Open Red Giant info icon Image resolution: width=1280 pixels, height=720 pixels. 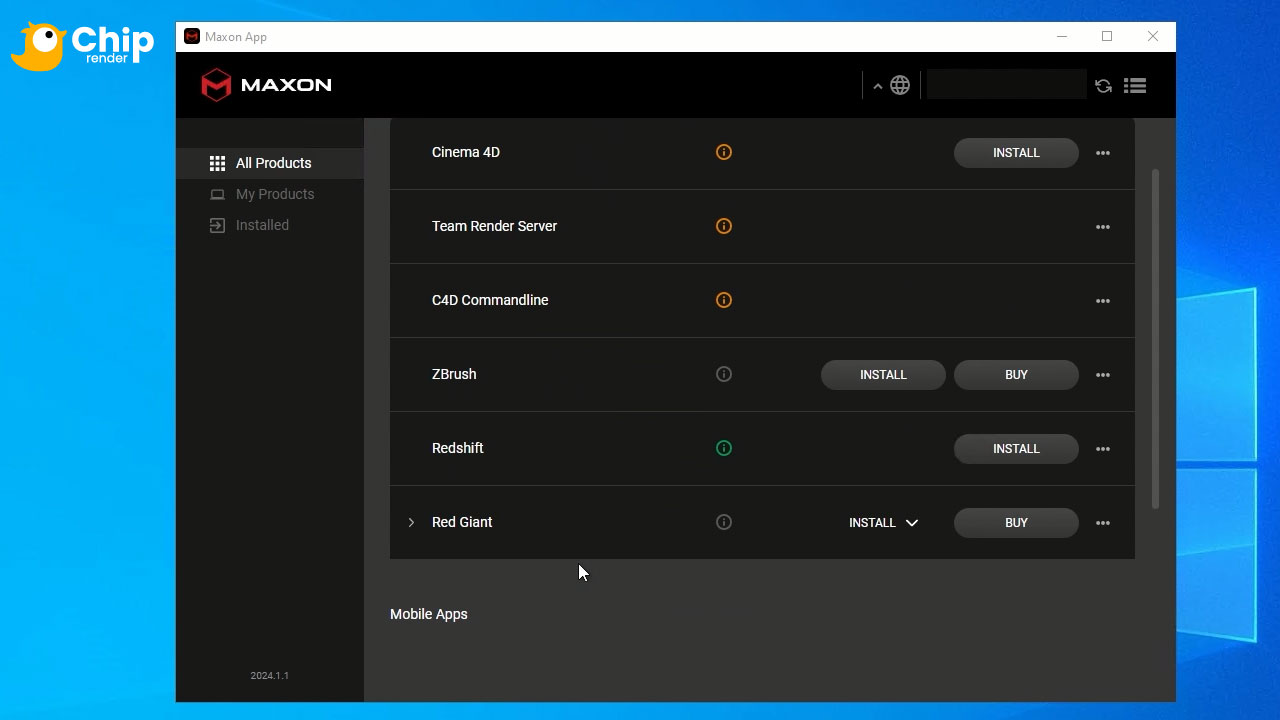[724, 522]
